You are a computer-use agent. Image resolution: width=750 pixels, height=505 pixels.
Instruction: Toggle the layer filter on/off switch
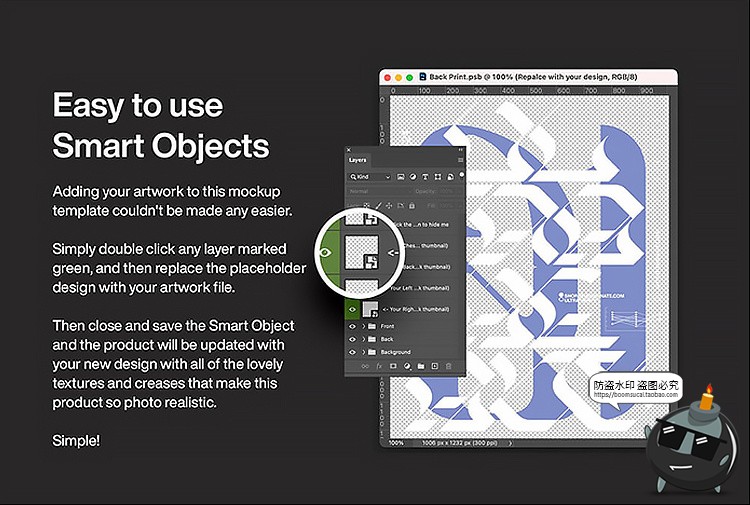(460, 177)
